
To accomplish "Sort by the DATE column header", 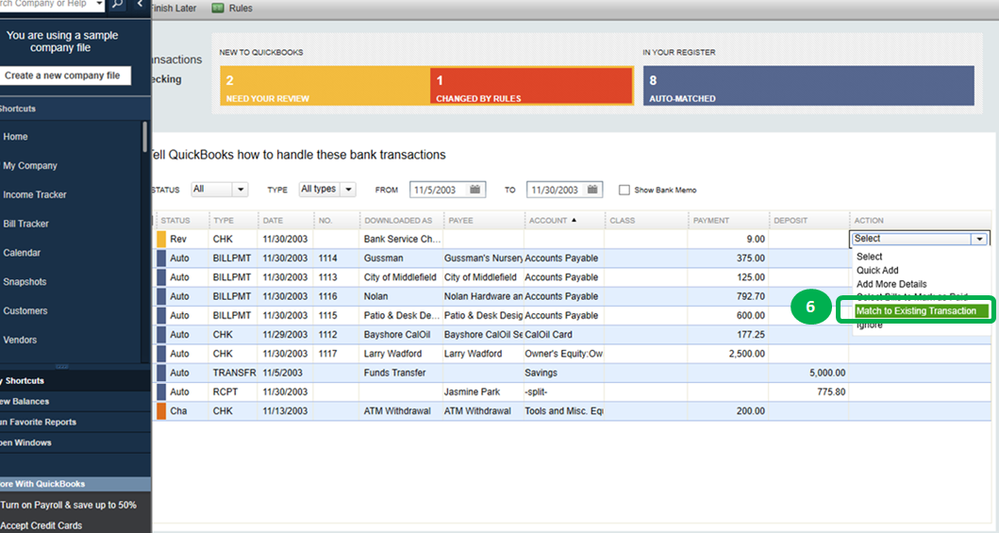I will click(273, 220).
